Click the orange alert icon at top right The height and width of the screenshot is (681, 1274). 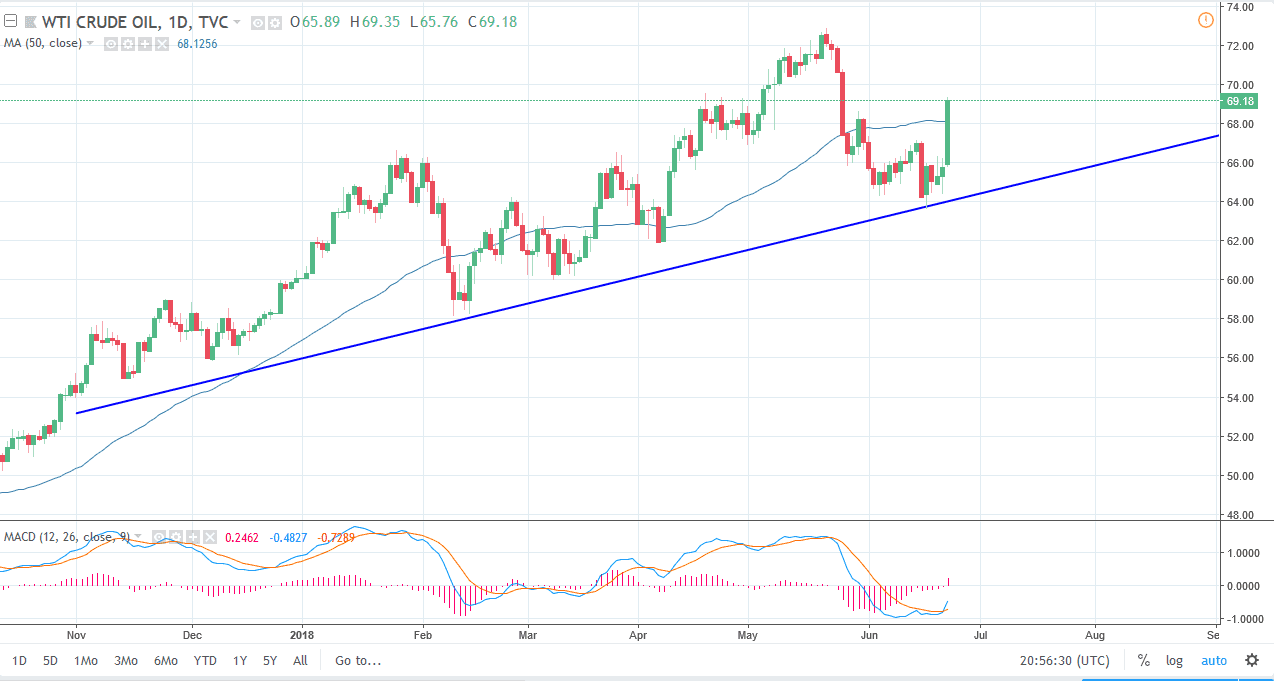click(1206, 20)
